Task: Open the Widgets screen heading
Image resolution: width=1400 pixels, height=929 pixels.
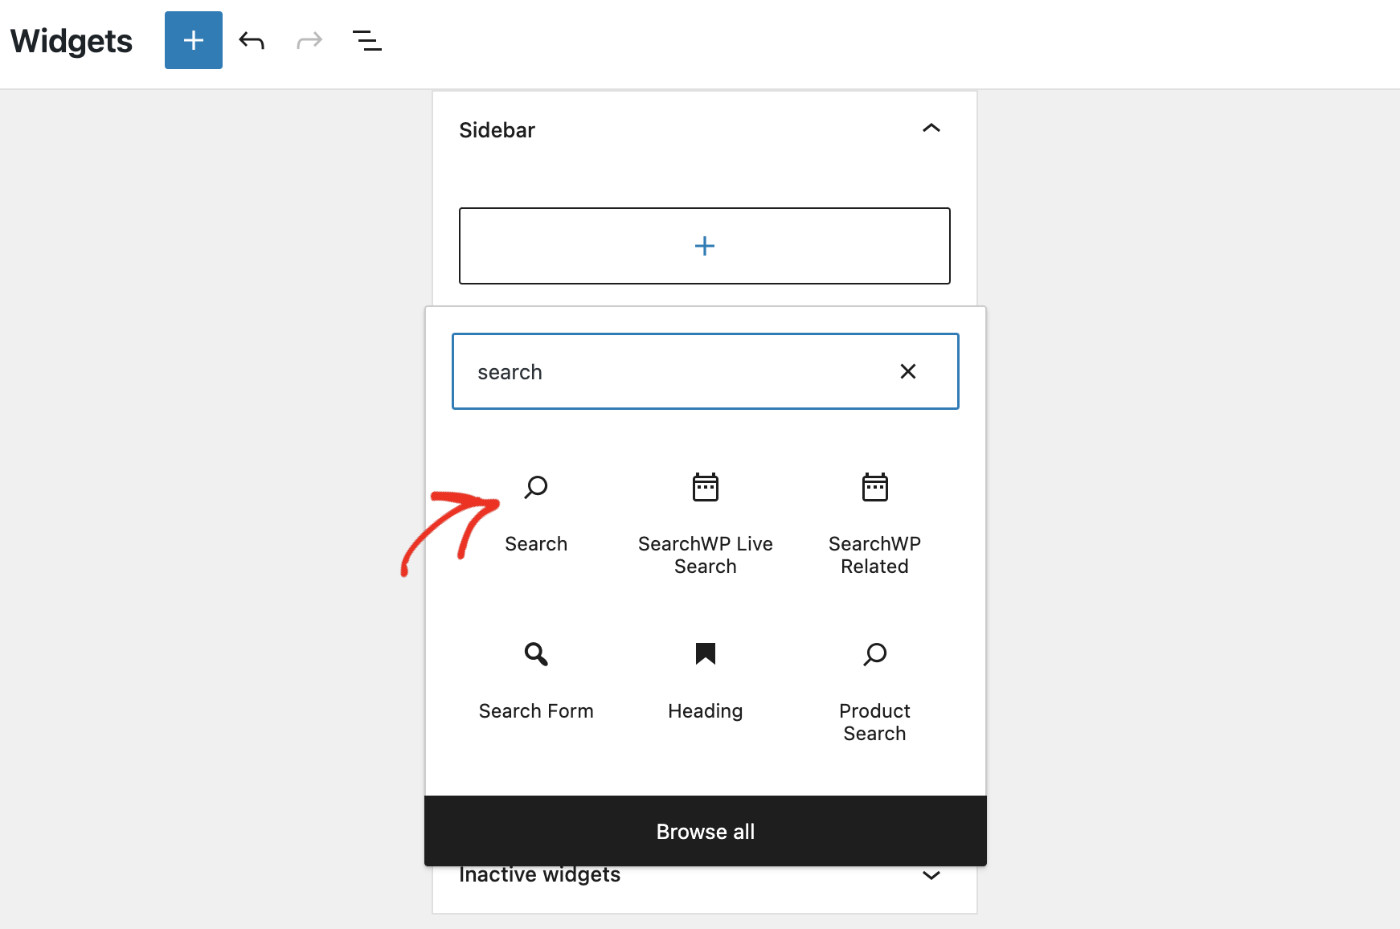Action: coord(70,41)
